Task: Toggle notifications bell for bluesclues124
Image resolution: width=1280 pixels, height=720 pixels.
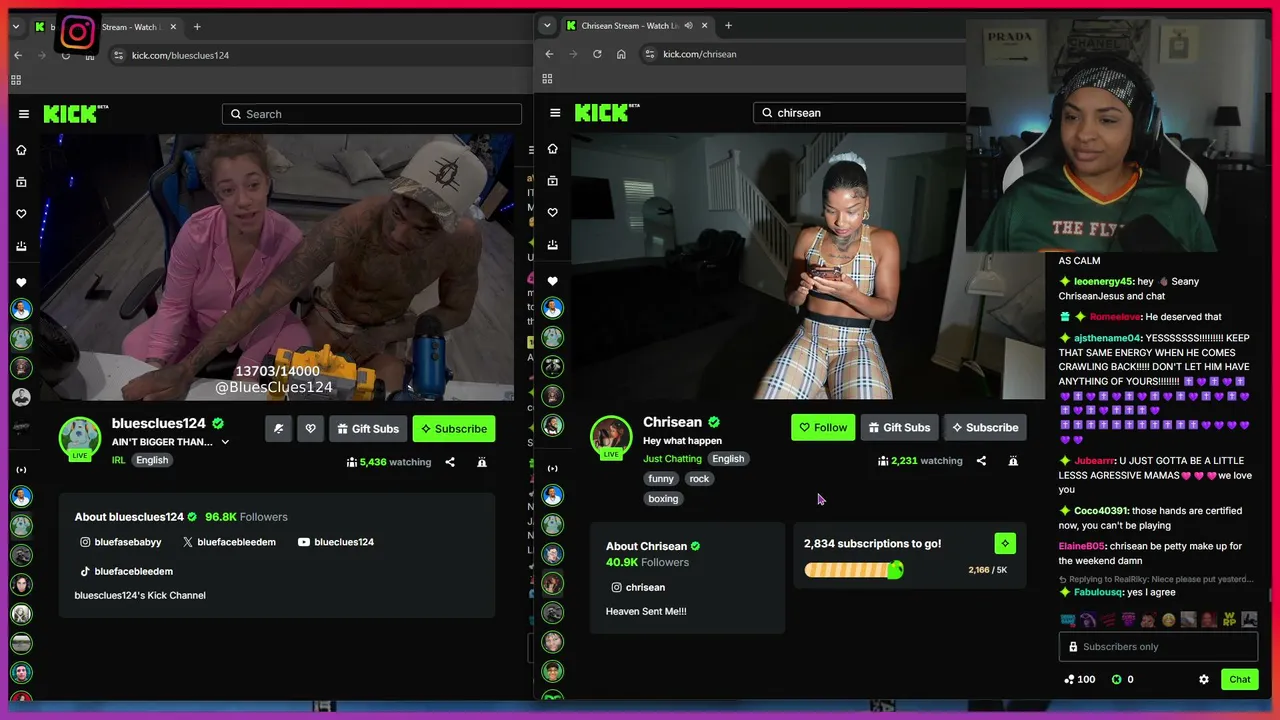Action: coord(278,429)
